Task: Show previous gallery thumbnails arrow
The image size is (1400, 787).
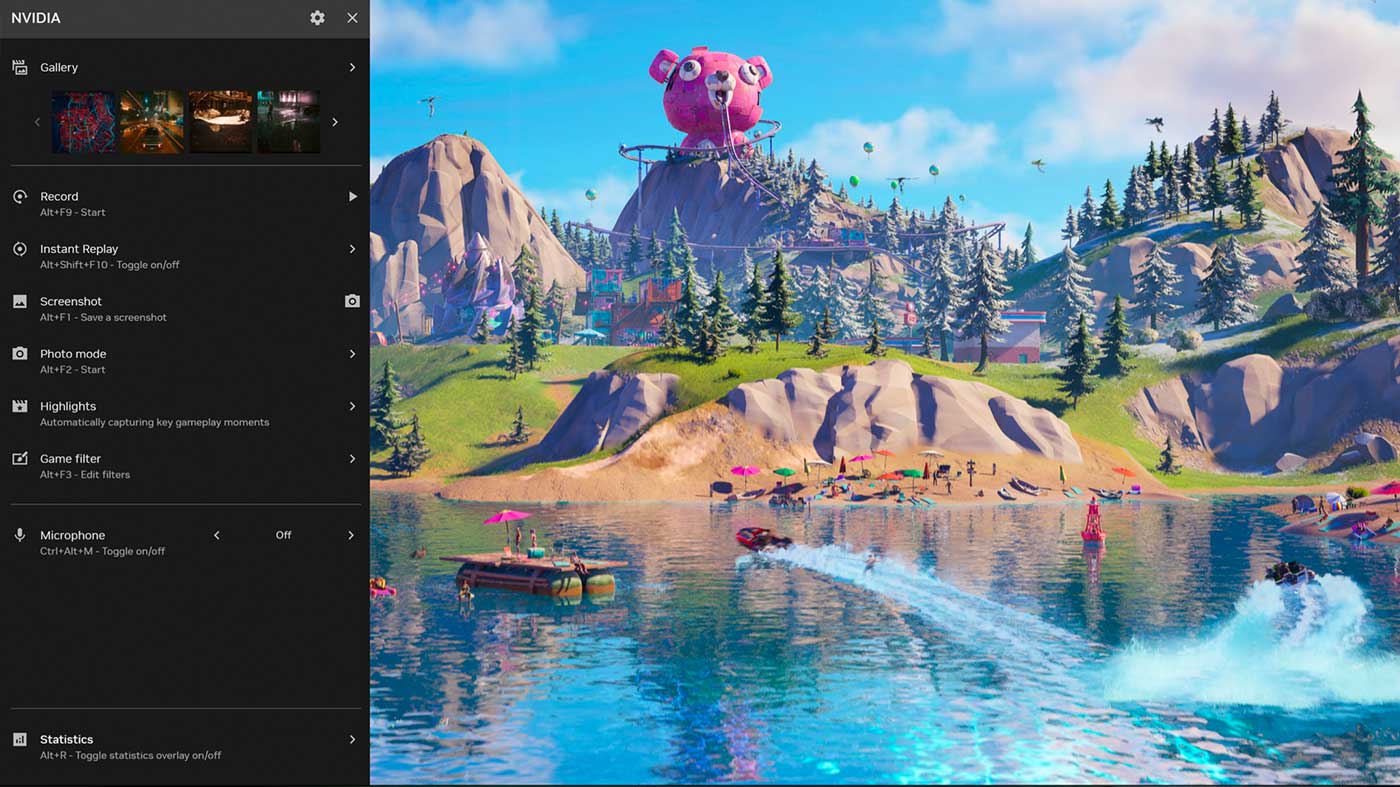Action: coord(38,122)
